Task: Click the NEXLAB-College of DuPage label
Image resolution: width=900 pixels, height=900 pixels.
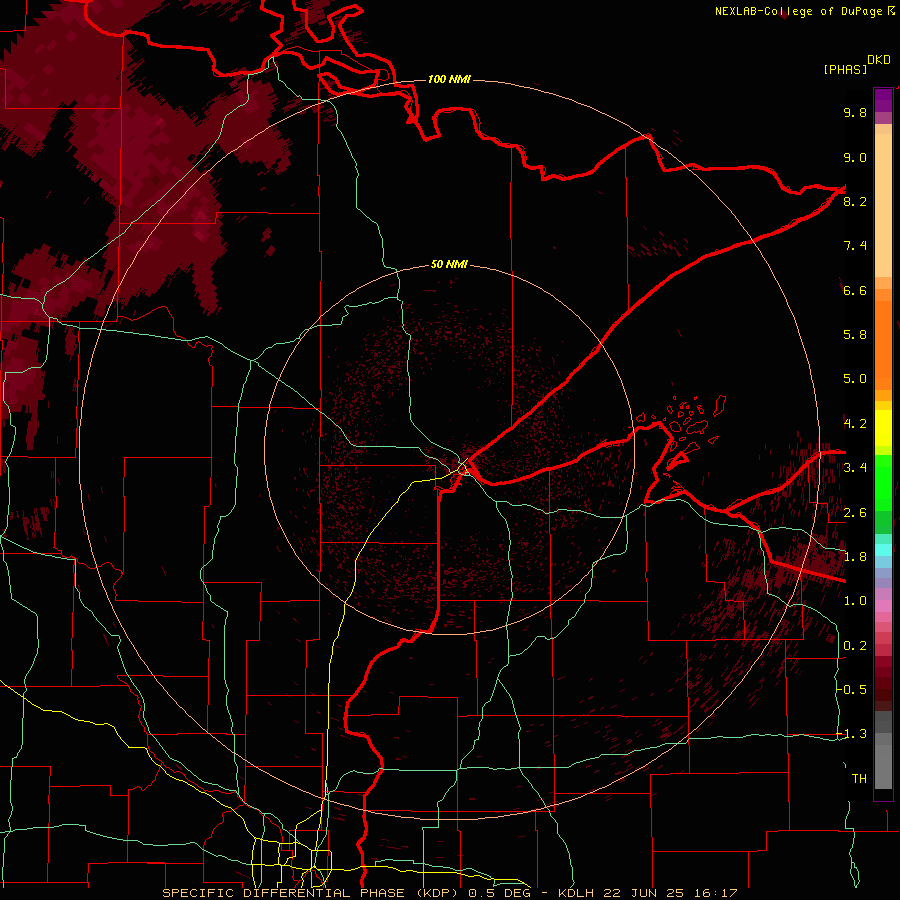Action: click(x=799, y=11)
